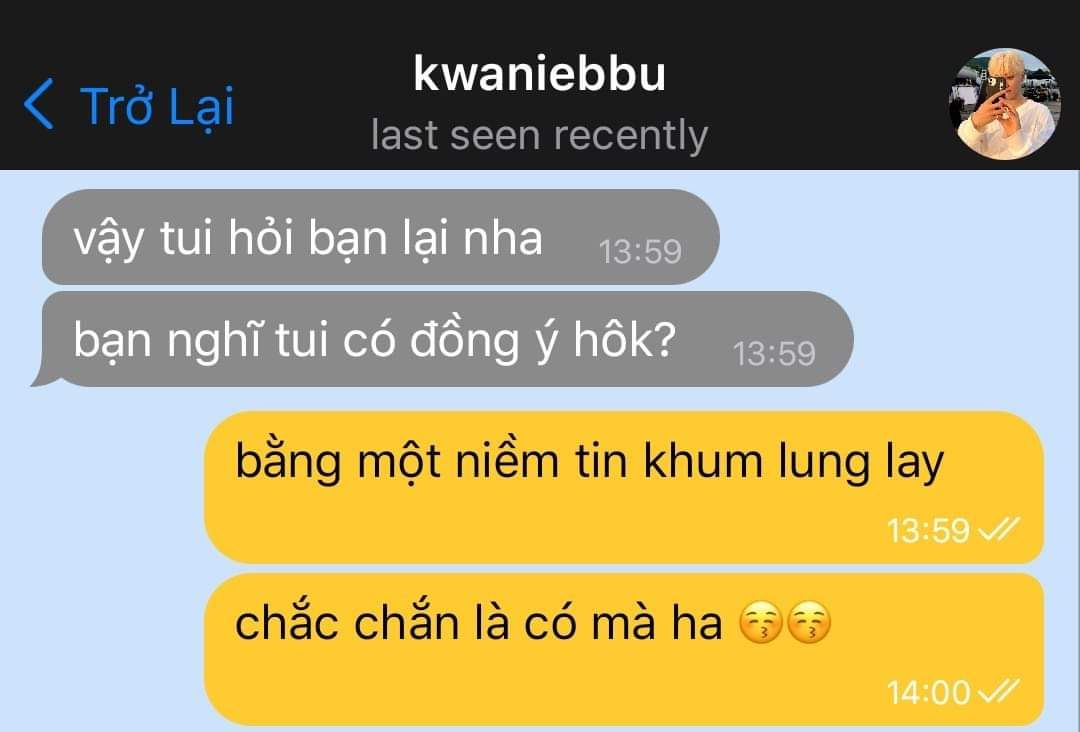Tap the second kissing face emoji
This screenshot has width=1080, height=732.
pos(809,623)
